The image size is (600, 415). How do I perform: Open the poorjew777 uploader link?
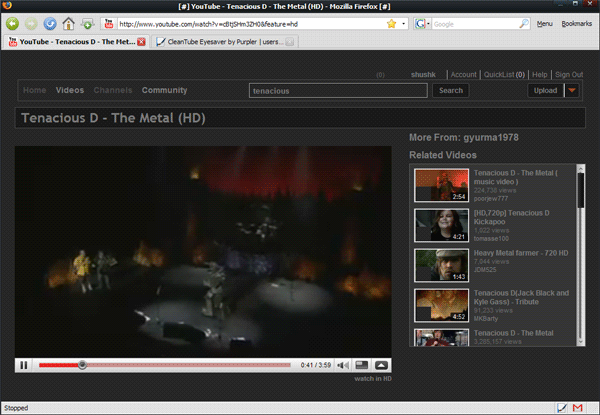(491, 199)
